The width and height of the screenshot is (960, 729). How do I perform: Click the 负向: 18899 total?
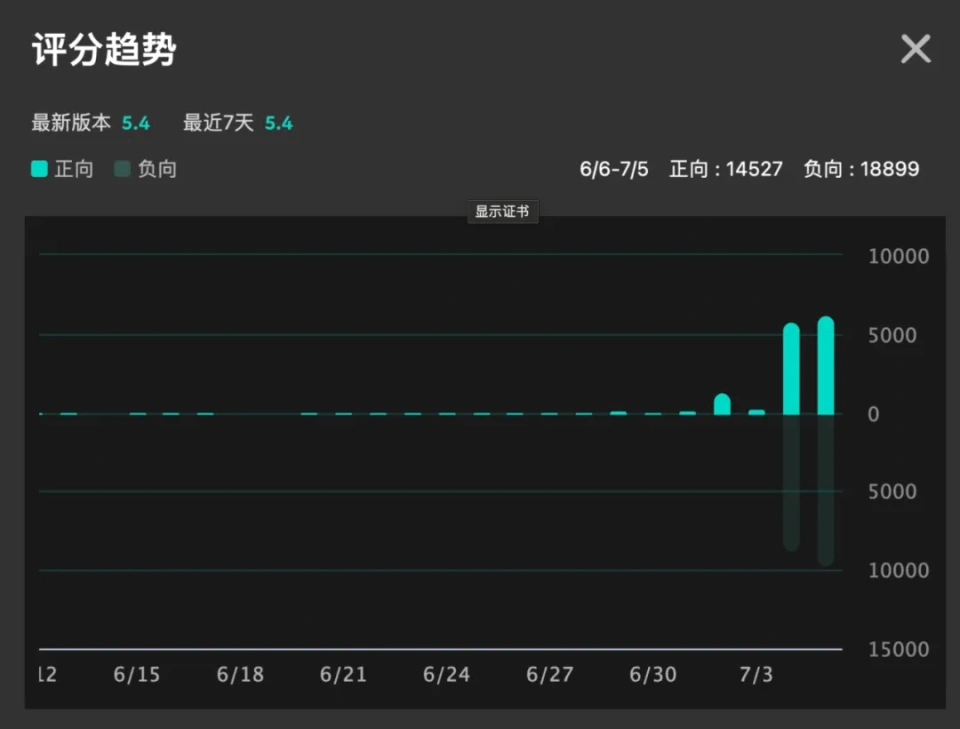coord(861,170)
